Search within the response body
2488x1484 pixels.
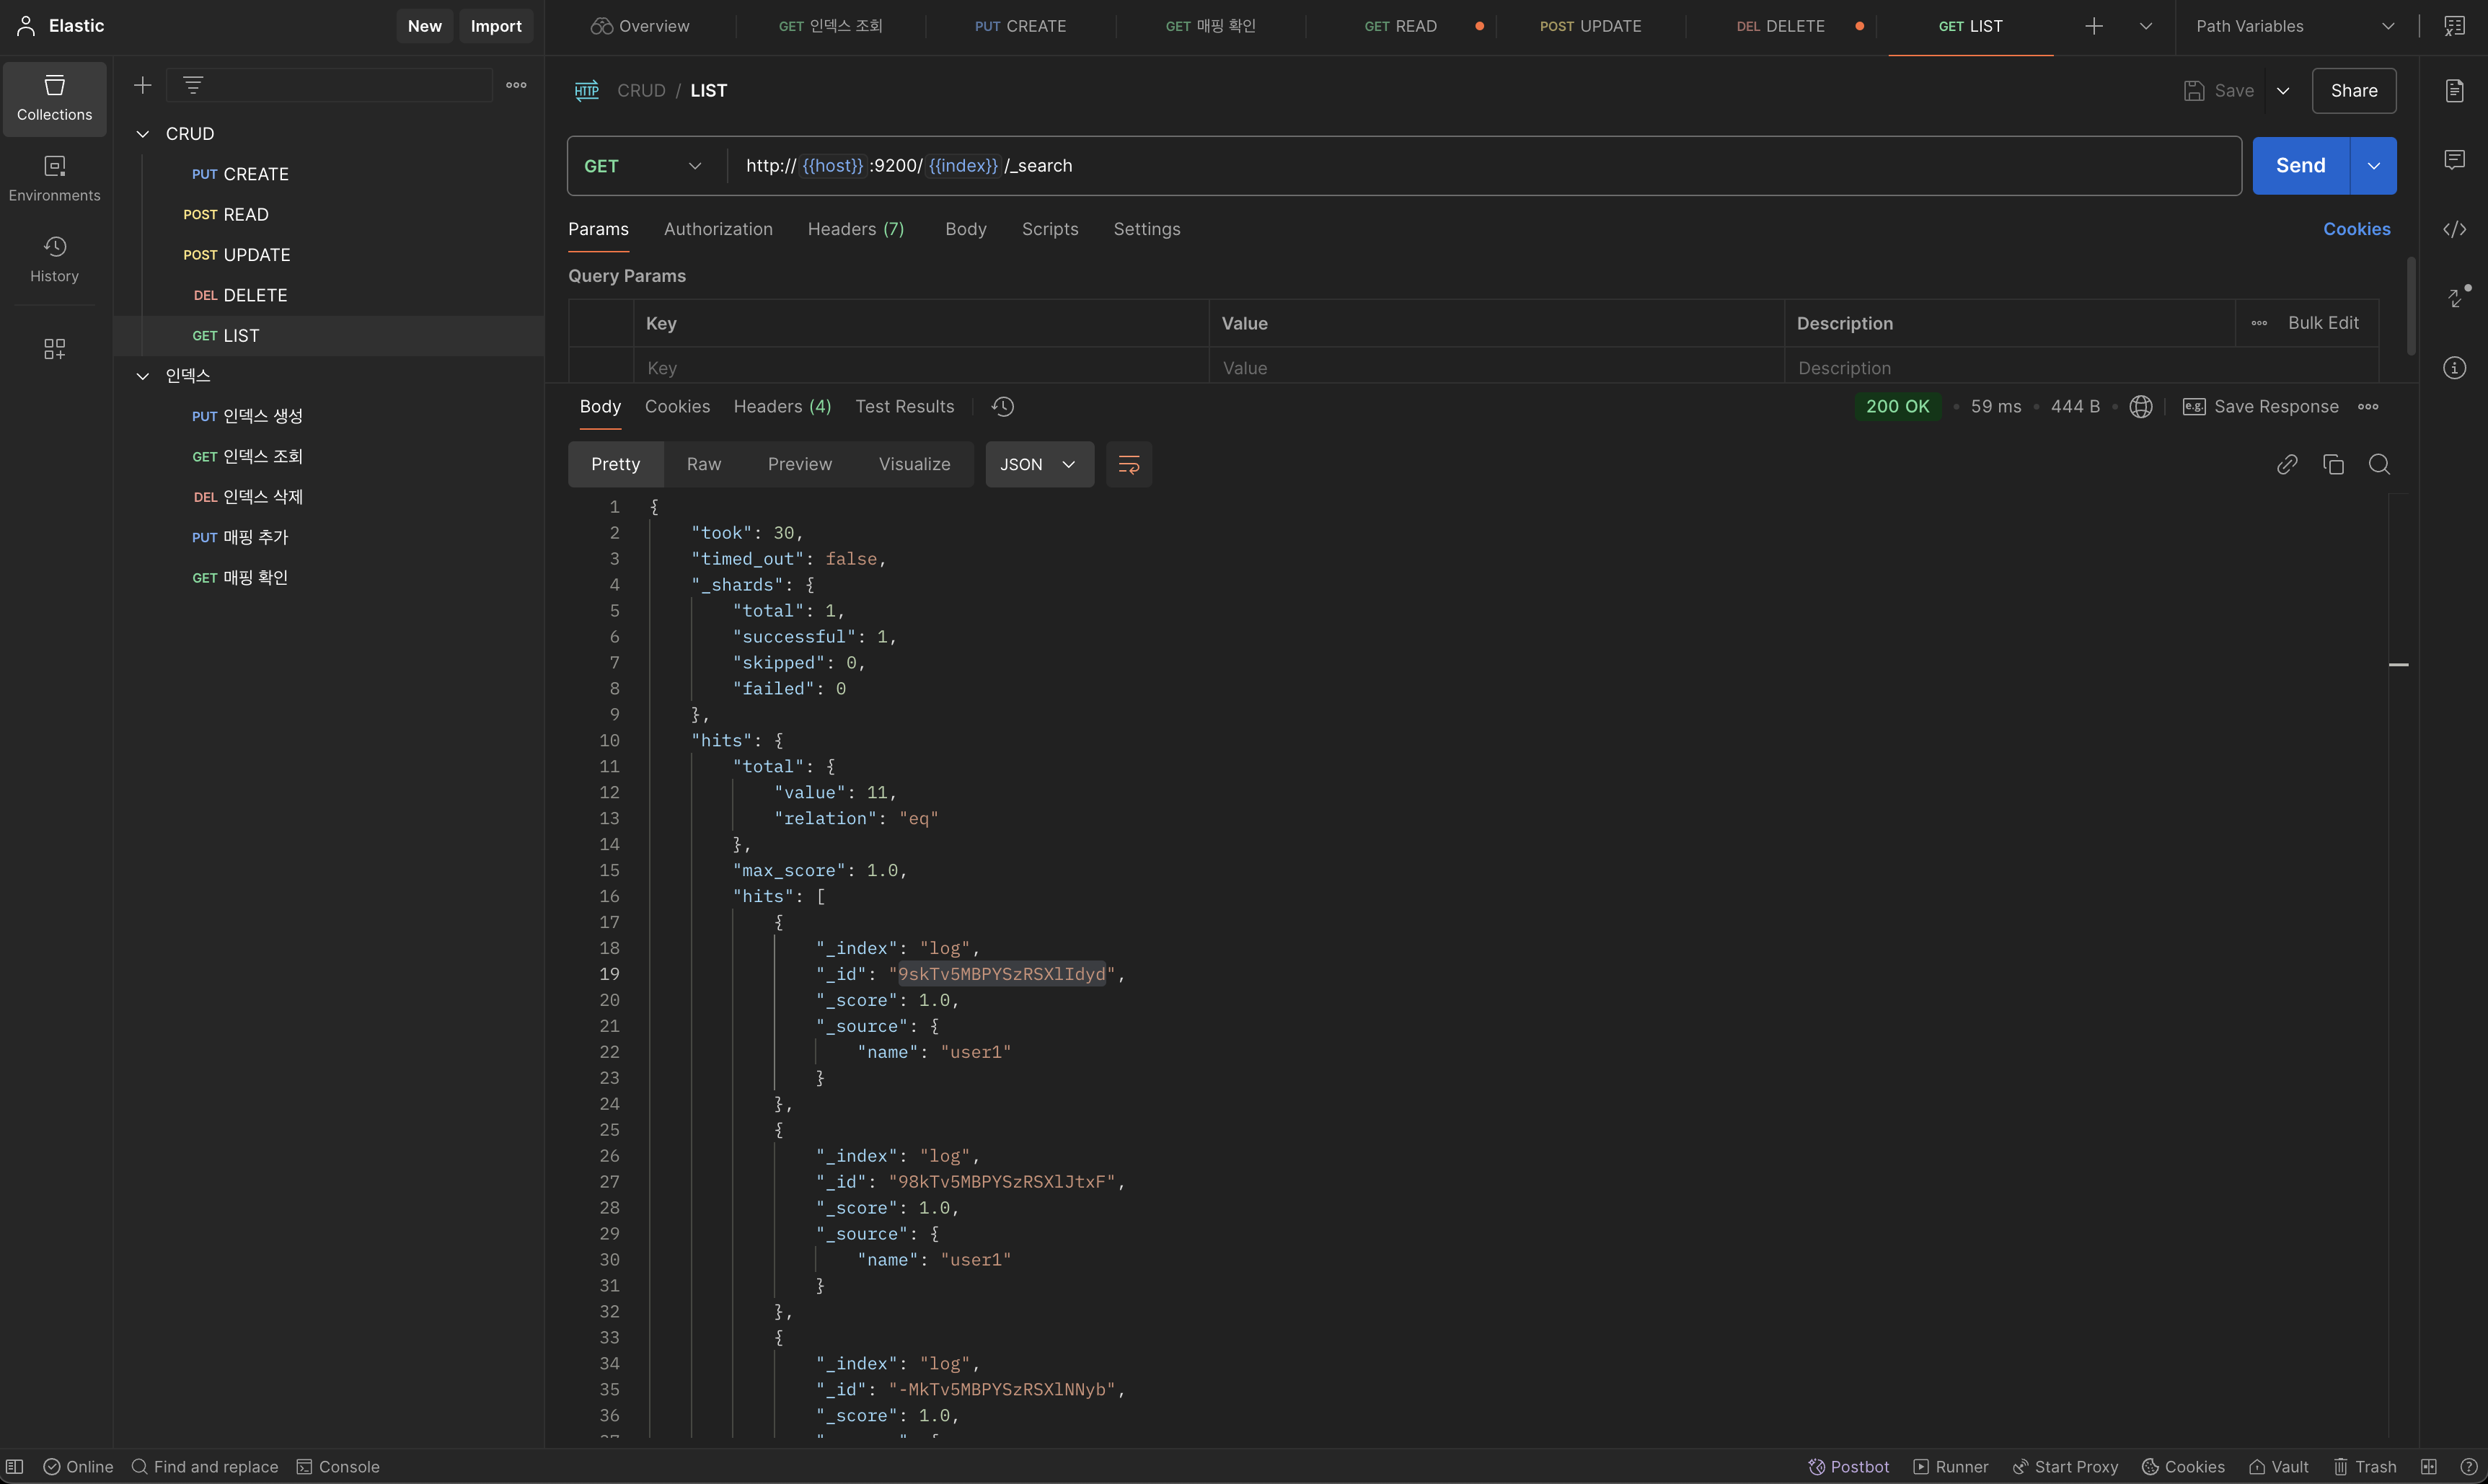coord(2379,464)
